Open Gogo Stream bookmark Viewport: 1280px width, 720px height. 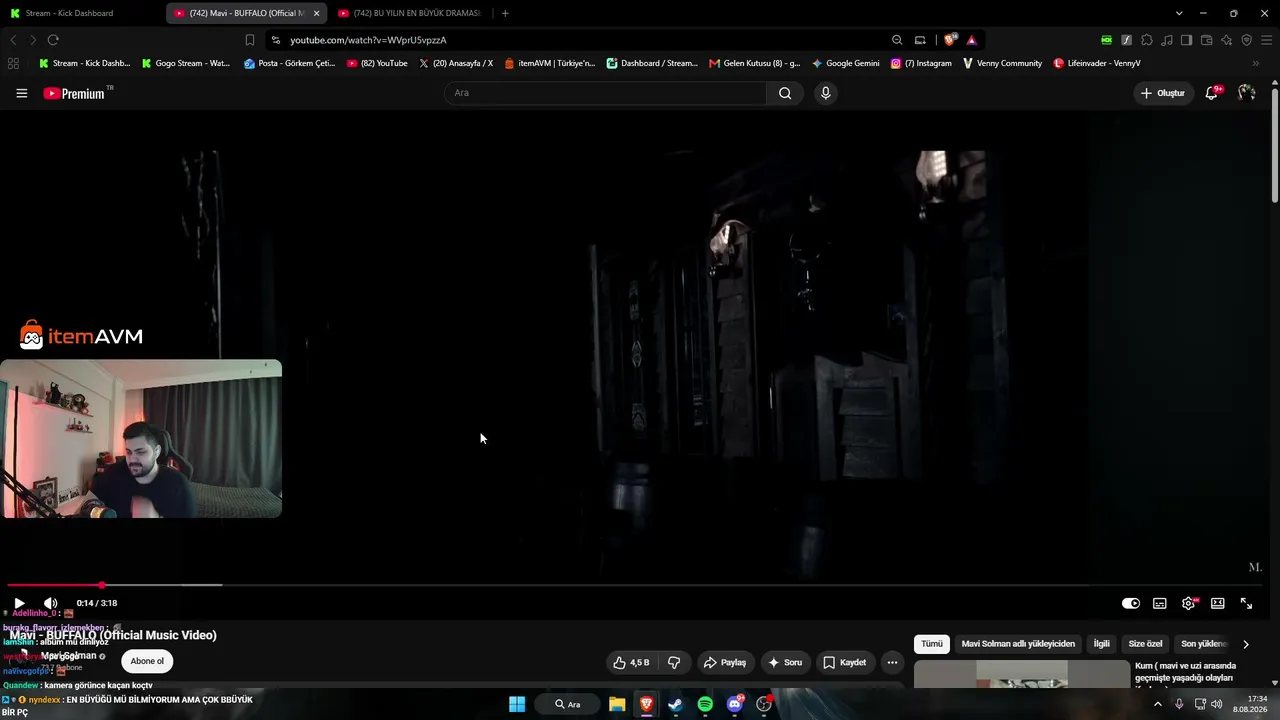[186, 63]
